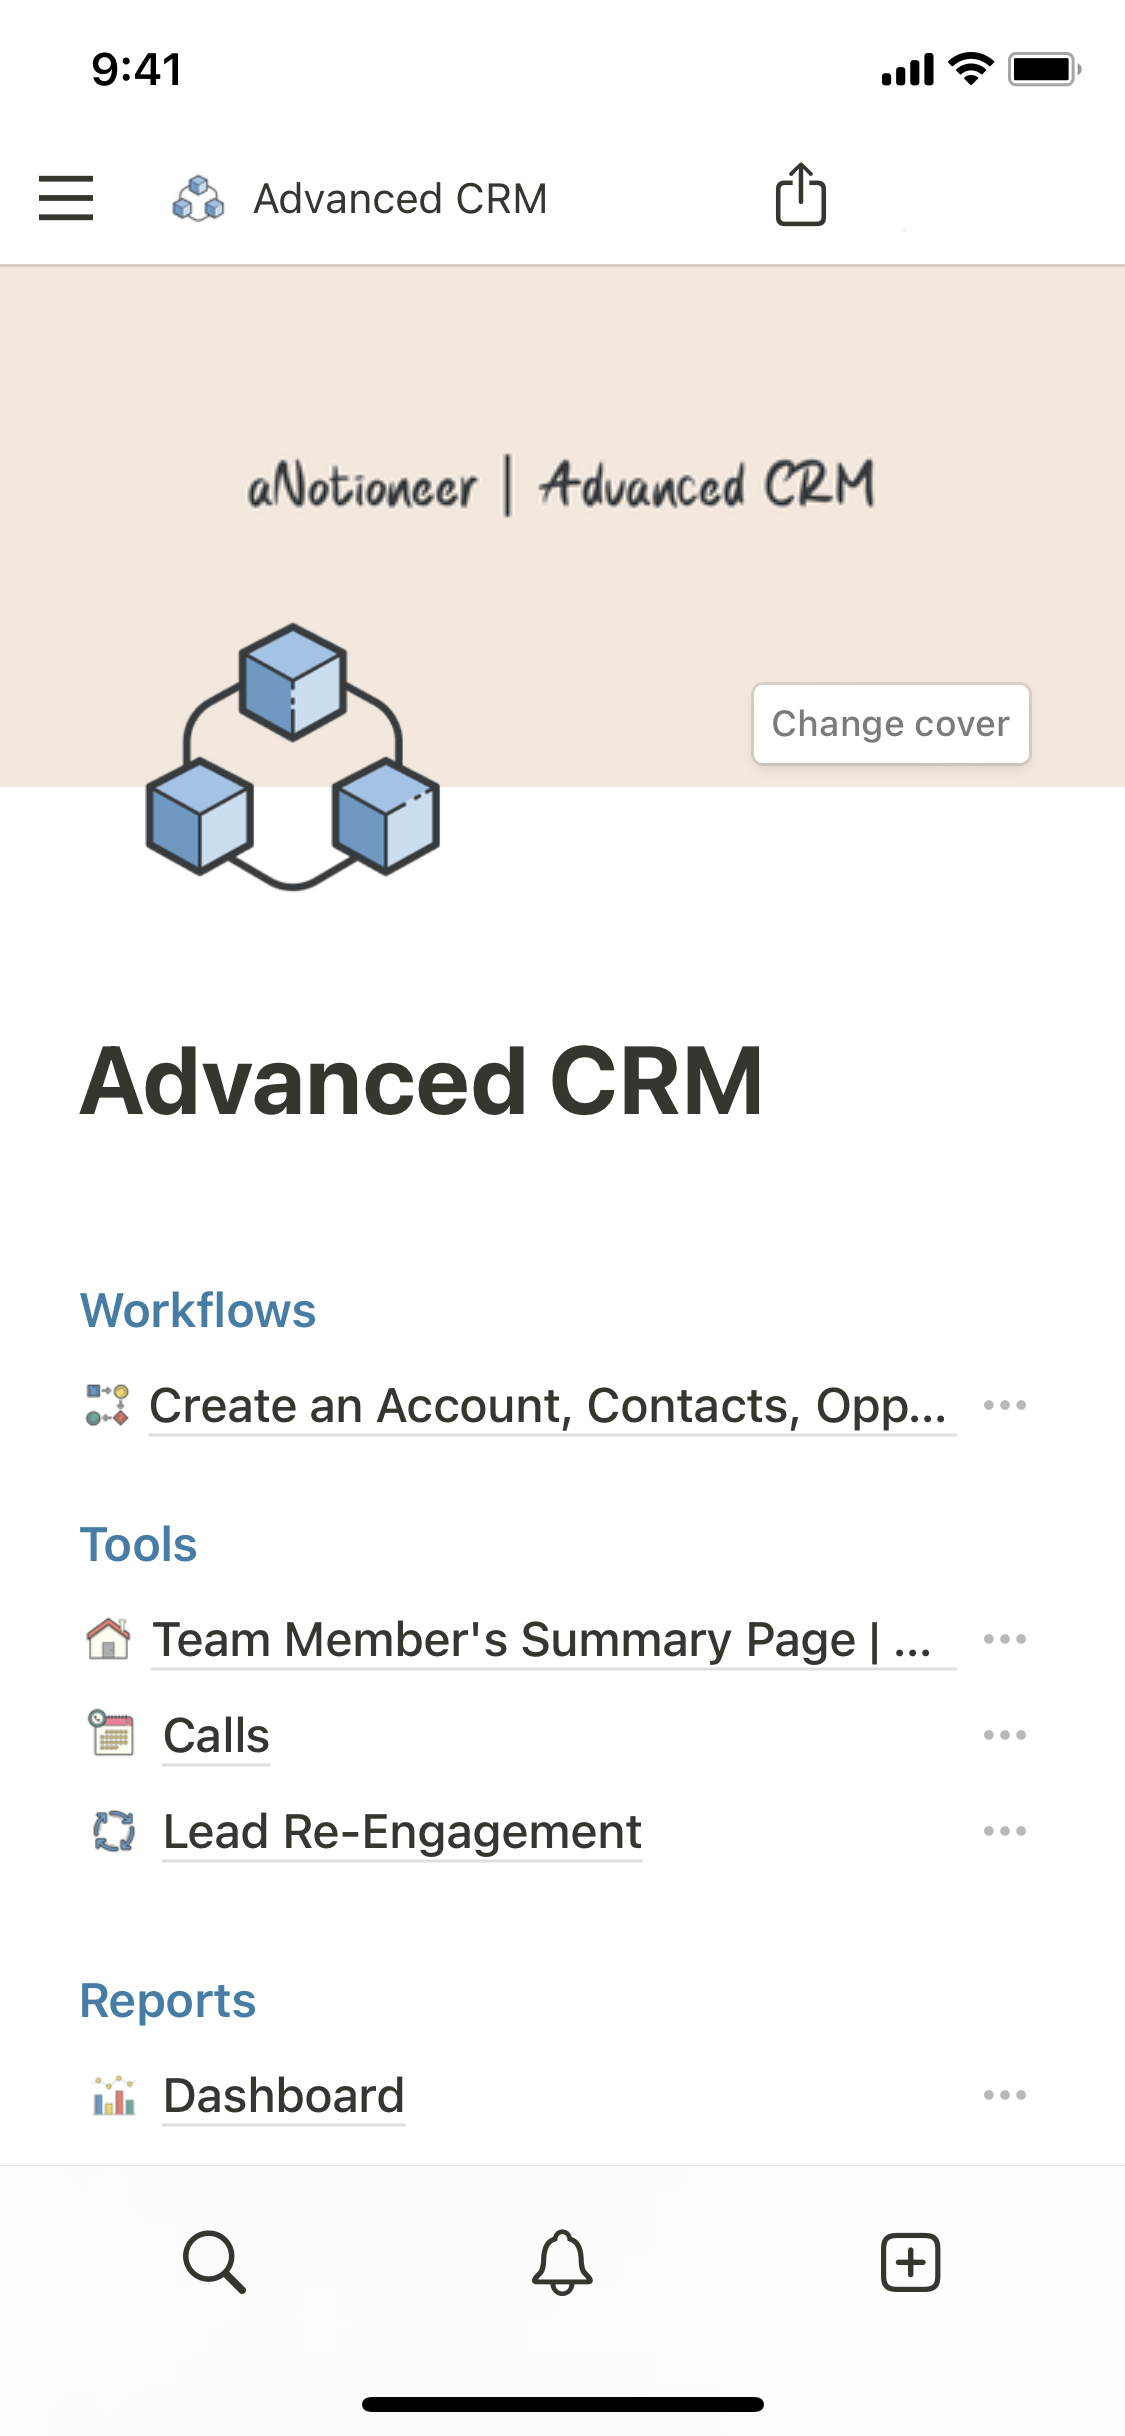Open Create an Account, Contacts workflow page
Viewport: 1125px width, 2436px height.
pyautogui.click(x=548, y=1406)
